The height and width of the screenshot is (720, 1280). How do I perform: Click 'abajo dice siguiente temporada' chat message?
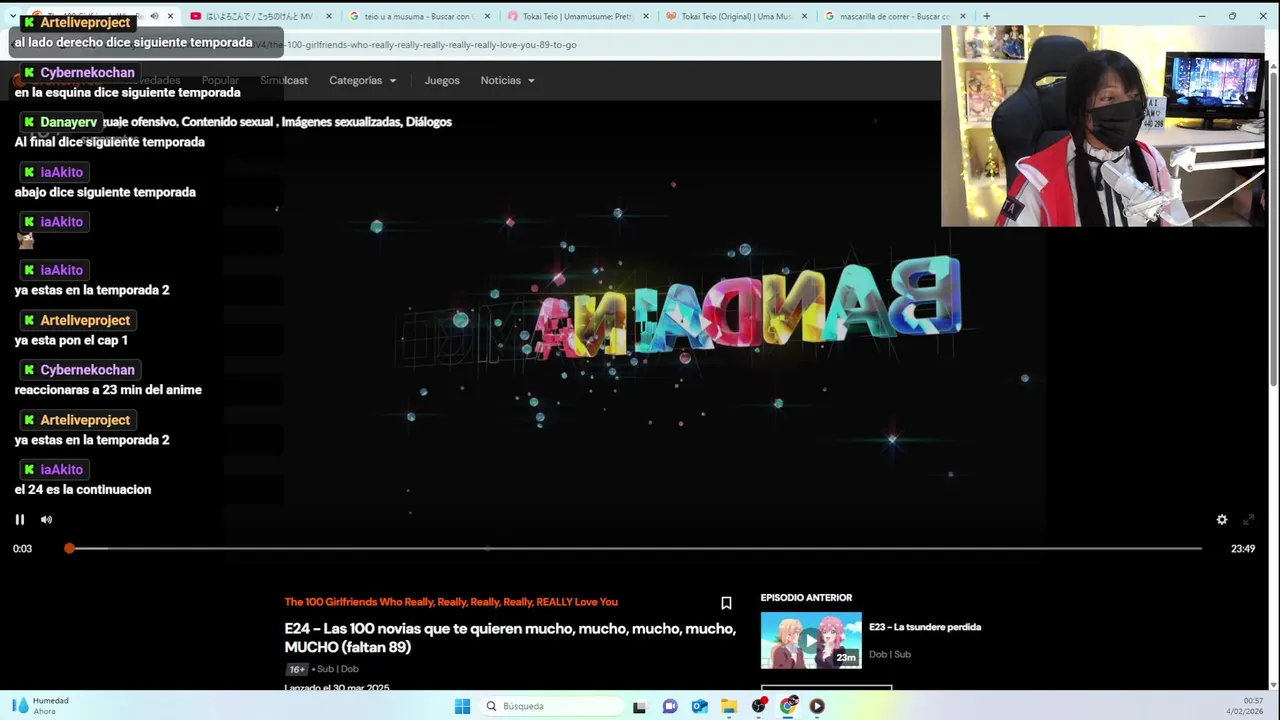105,192
